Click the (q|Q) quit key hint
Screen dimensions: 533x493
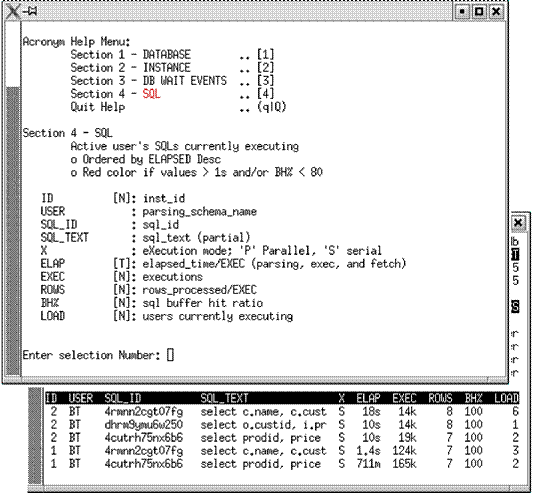pos(272,107)
